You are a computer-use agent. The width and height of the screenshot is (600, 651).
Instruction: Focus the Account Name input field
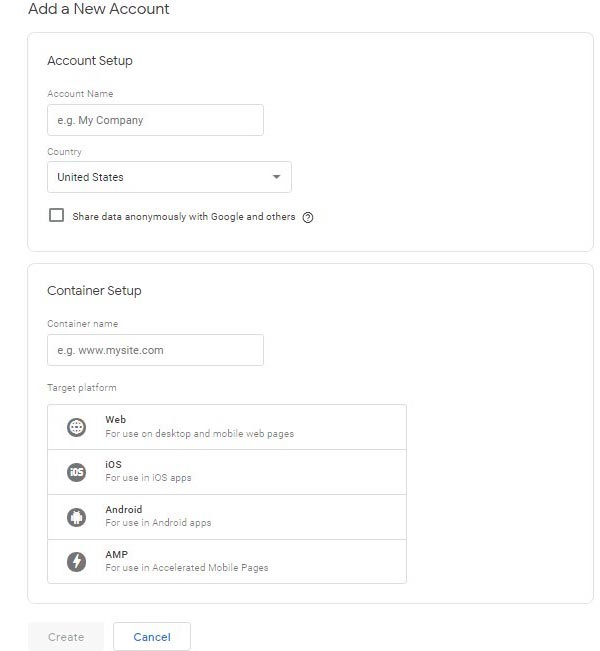(155, 120)
